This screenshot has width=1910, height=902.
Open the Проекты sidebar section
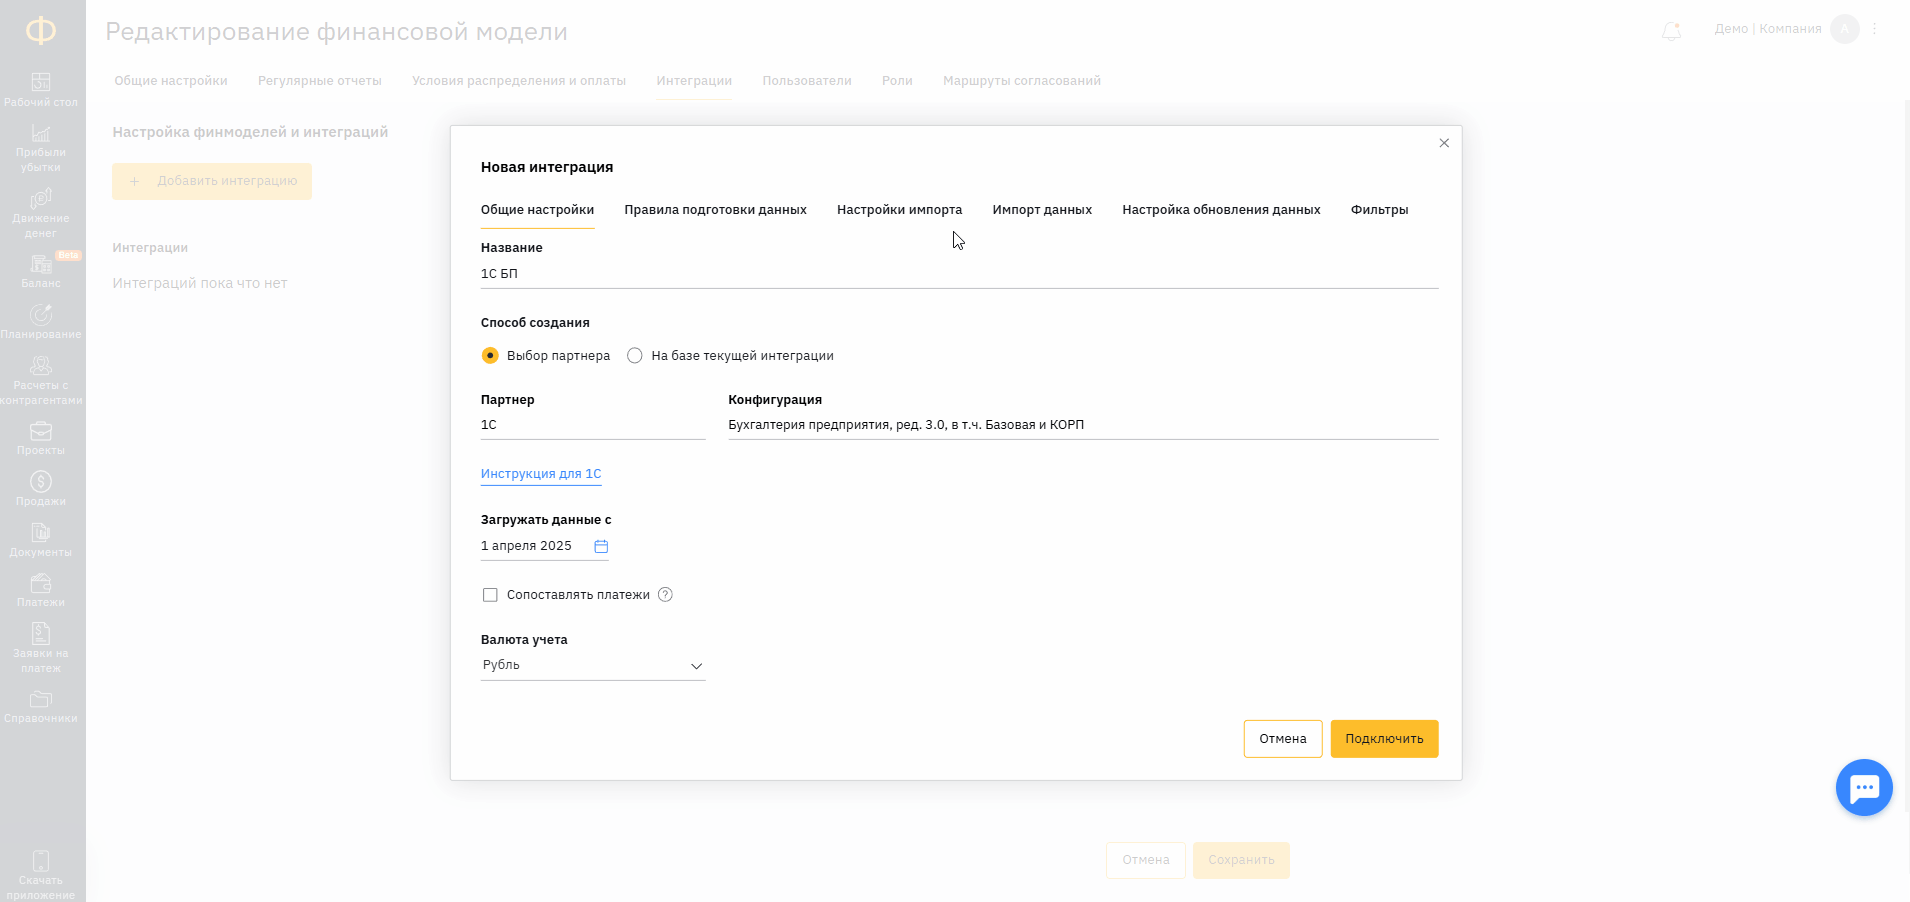point(41,438)
